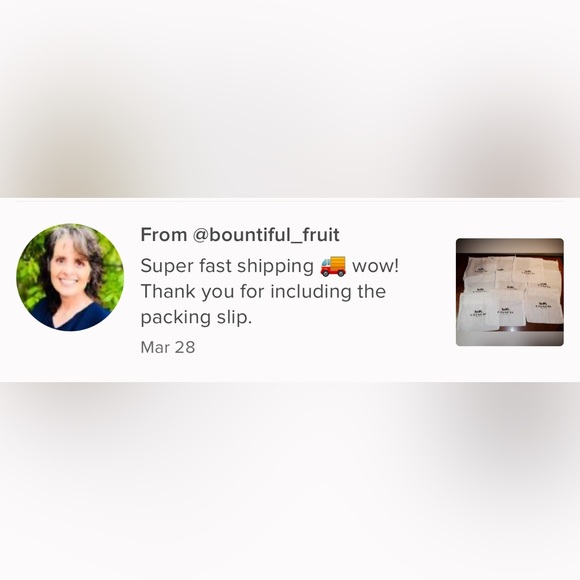The image size is (580, 580).
Task: Open the reviewer's circular profile photo
Action: point(70,277)
